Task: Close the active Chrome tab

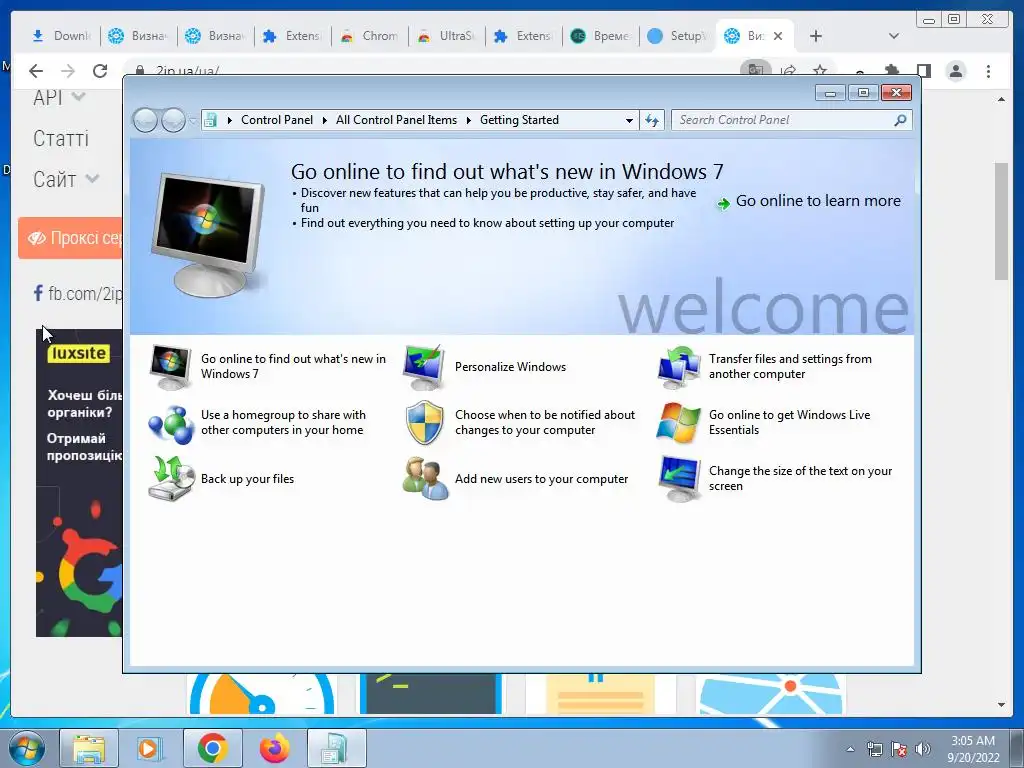Action: click(778, 36)
